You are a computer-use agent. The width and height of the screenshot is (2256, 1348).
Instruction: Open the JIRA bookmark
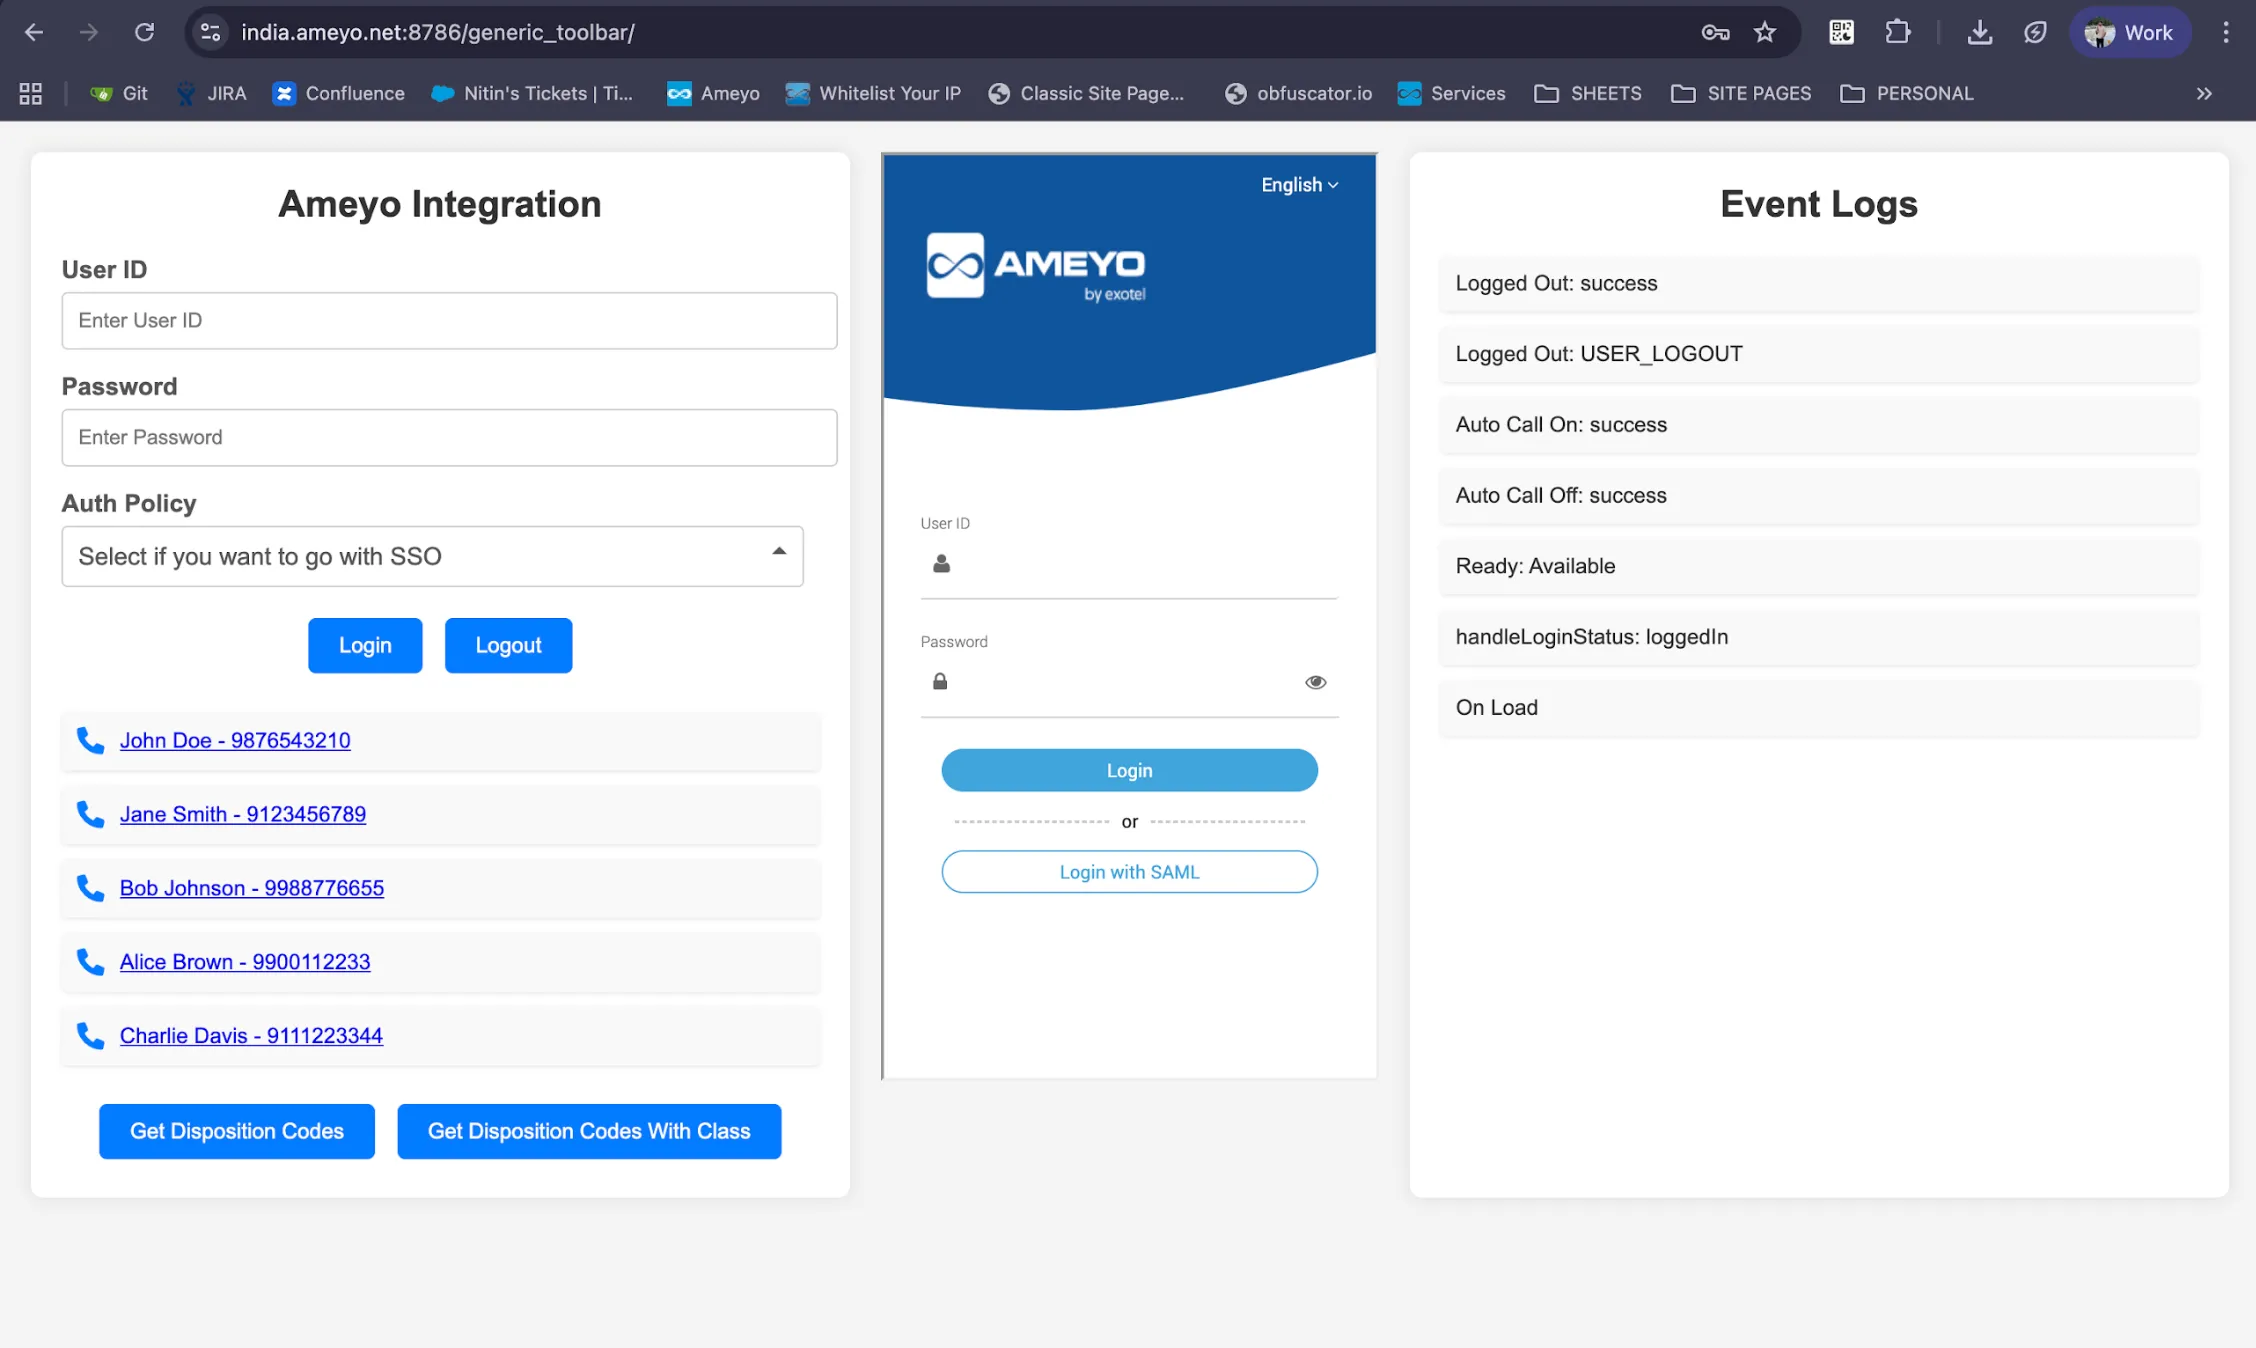point(211,93)
